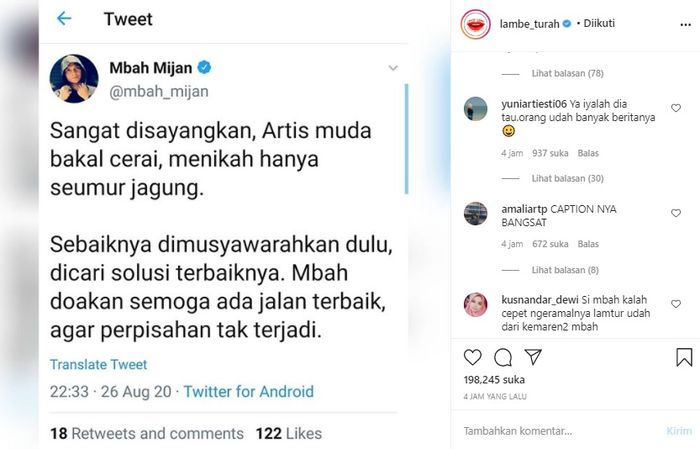The height and width of the screenshot is (449, 700).
Task: Open Mbah Mijan profile photo
Action: tap(74, 79)
